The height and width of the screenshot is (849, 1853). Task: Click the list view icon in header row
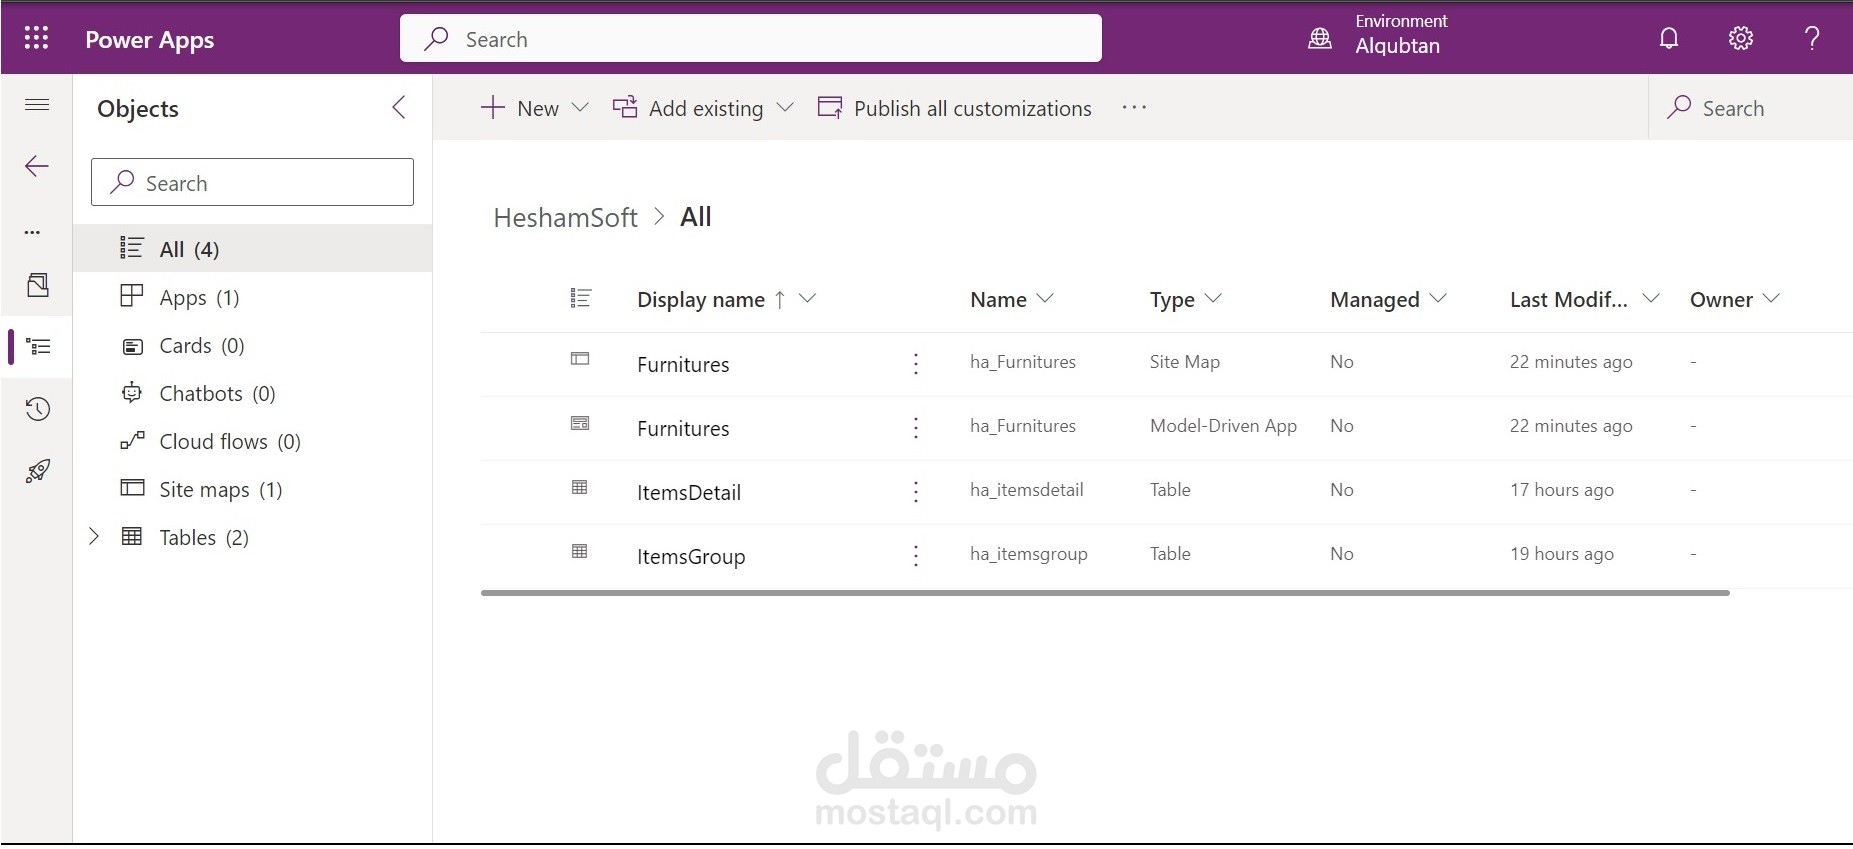580,298
